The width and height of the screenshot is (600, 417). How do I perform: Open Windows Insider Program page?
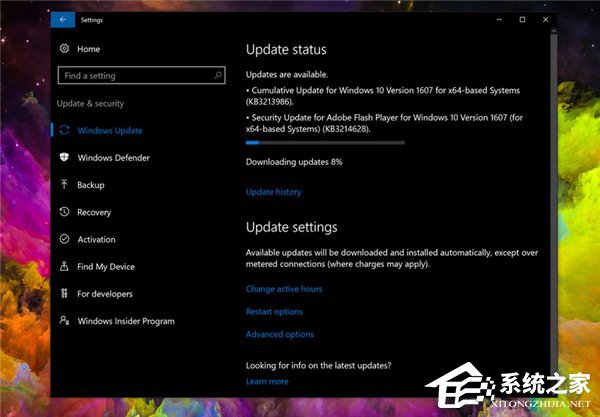tap(126, 321)
